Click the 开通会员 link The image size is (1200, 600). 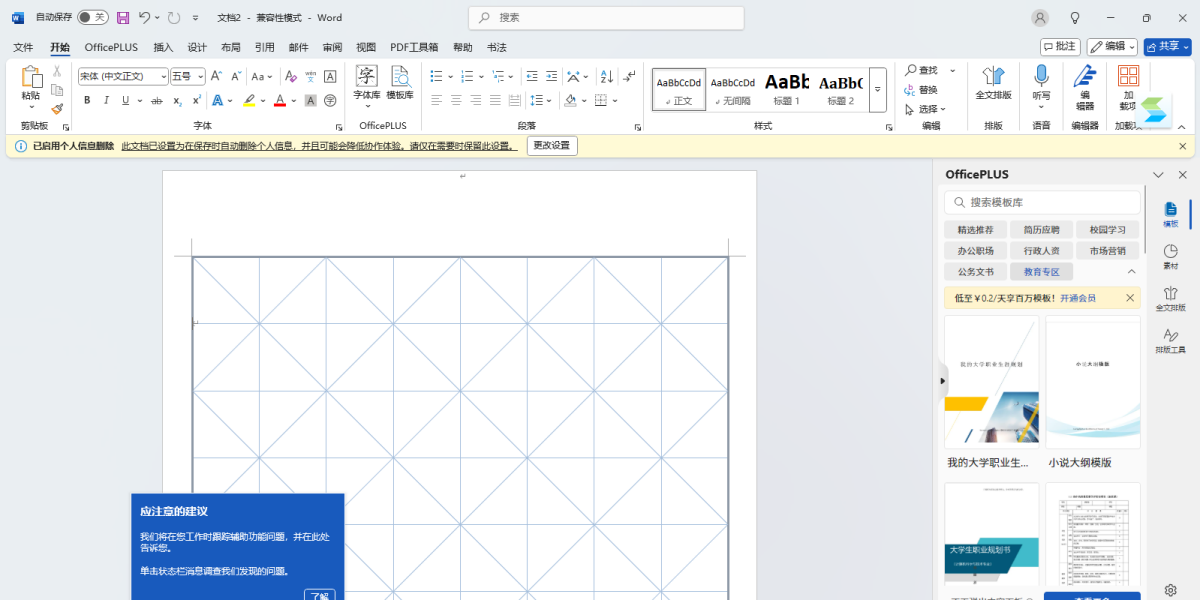click(1077, 298)
